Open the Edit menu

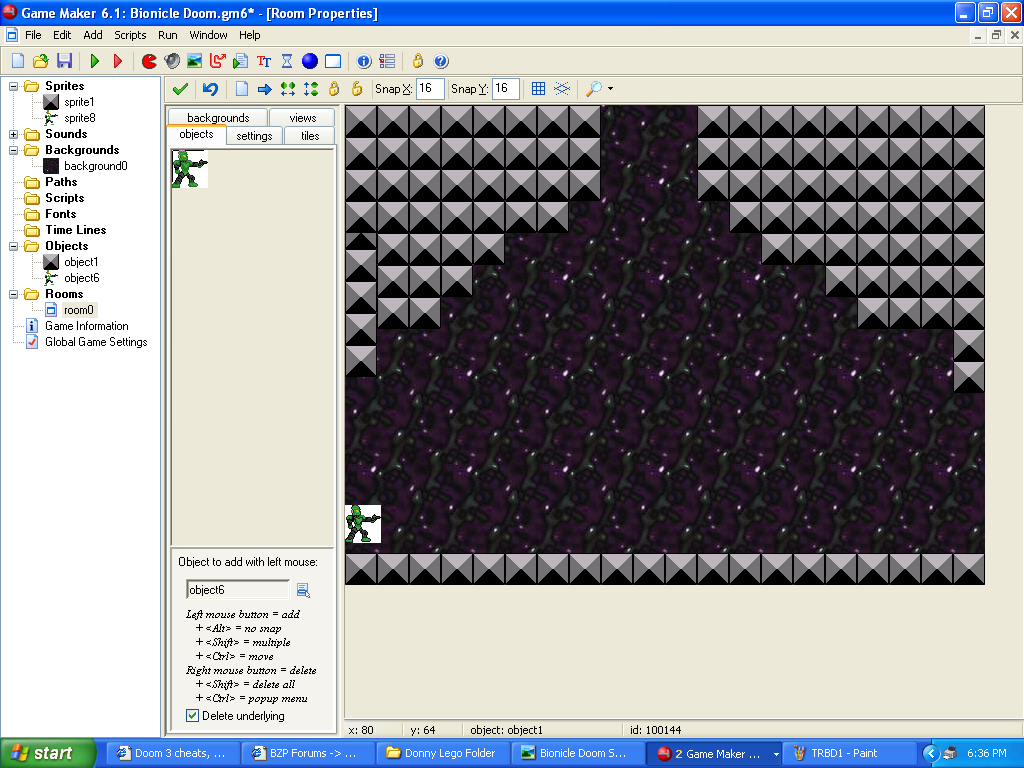pos(62,35)
